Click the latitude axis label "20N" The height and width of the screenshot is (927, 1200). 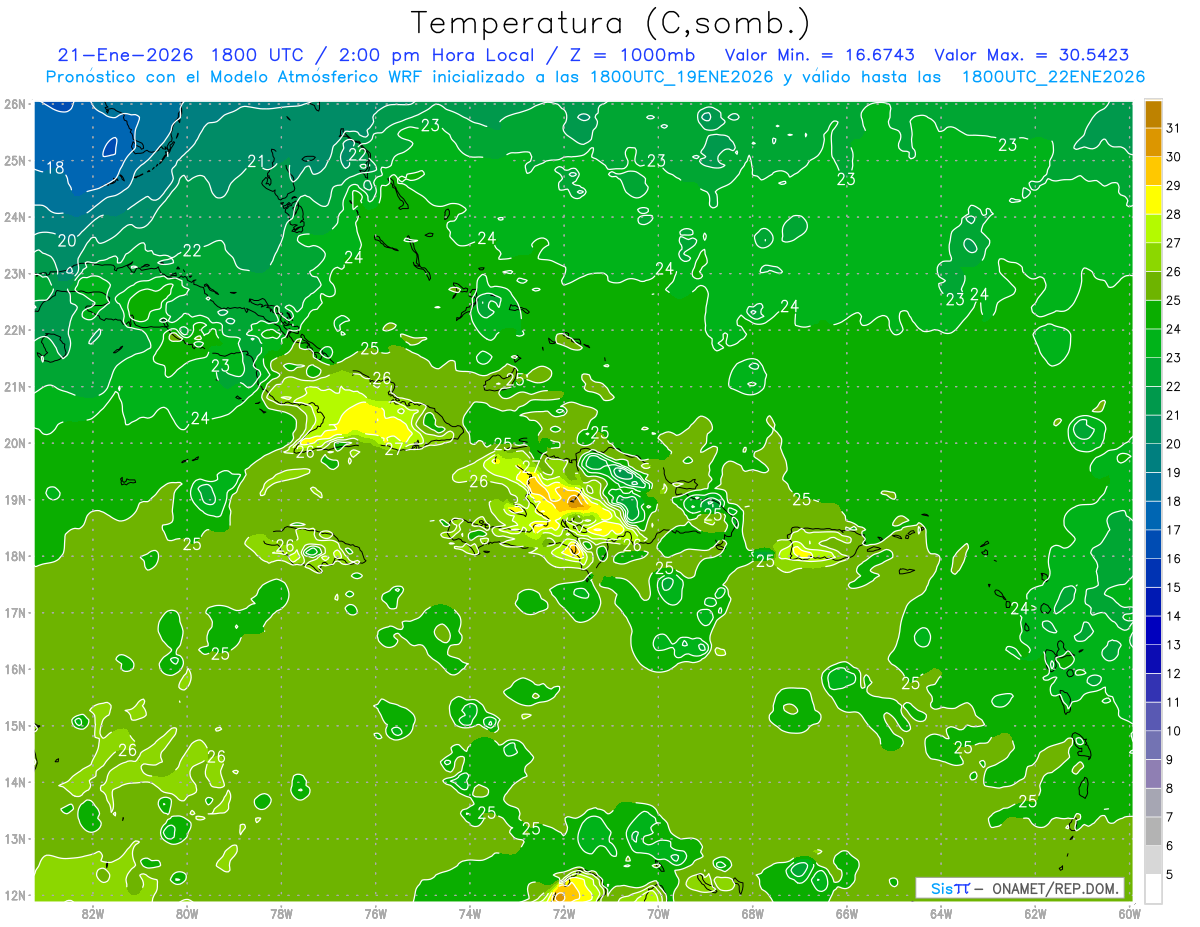tap(14, 443)
